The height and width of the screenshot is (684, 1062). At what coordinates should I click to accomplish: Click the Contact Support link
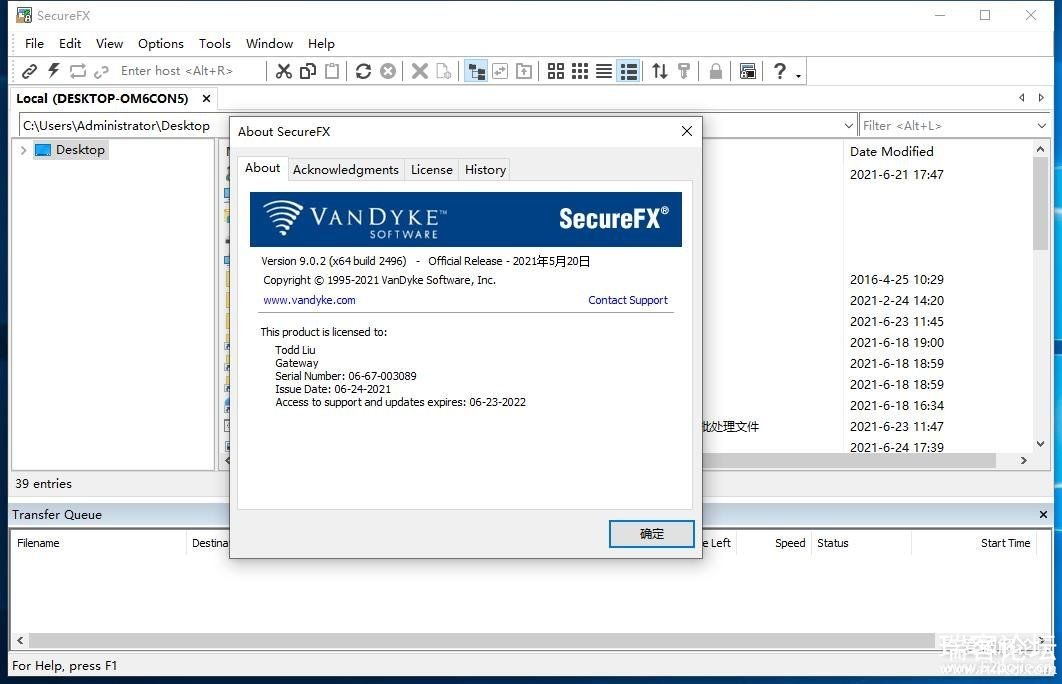[x=628, y=300]
